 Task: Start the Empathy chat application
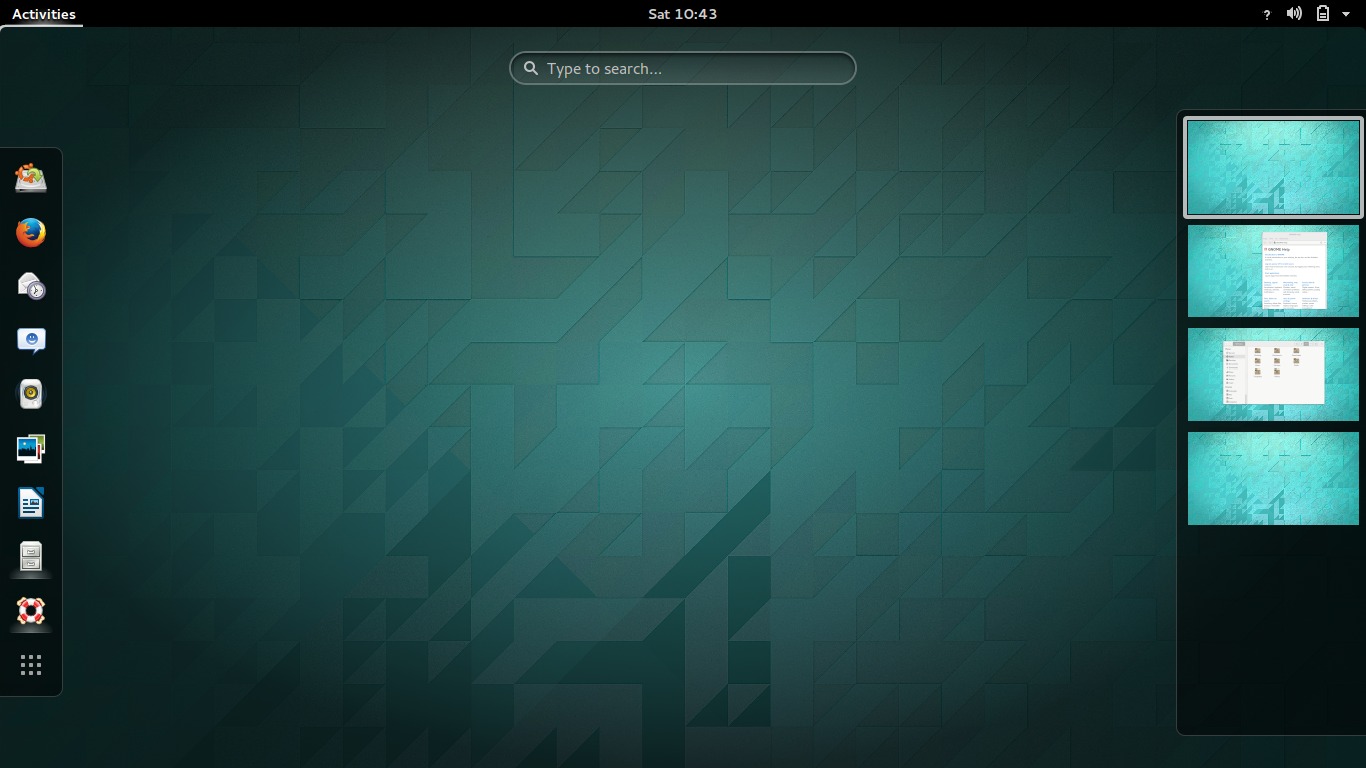[x=30, y=340]
